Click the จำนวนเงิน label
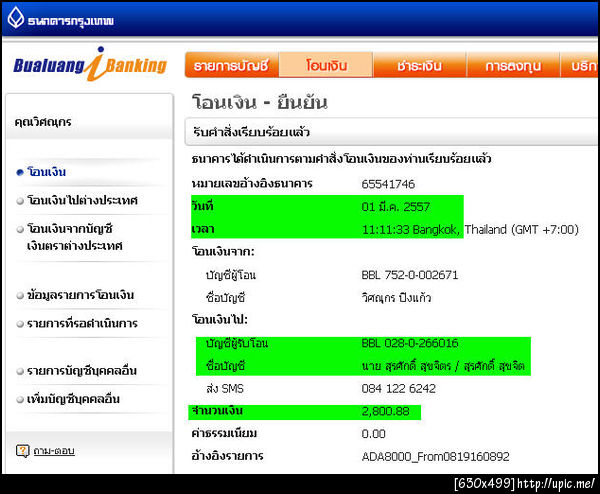 point(217,411)
